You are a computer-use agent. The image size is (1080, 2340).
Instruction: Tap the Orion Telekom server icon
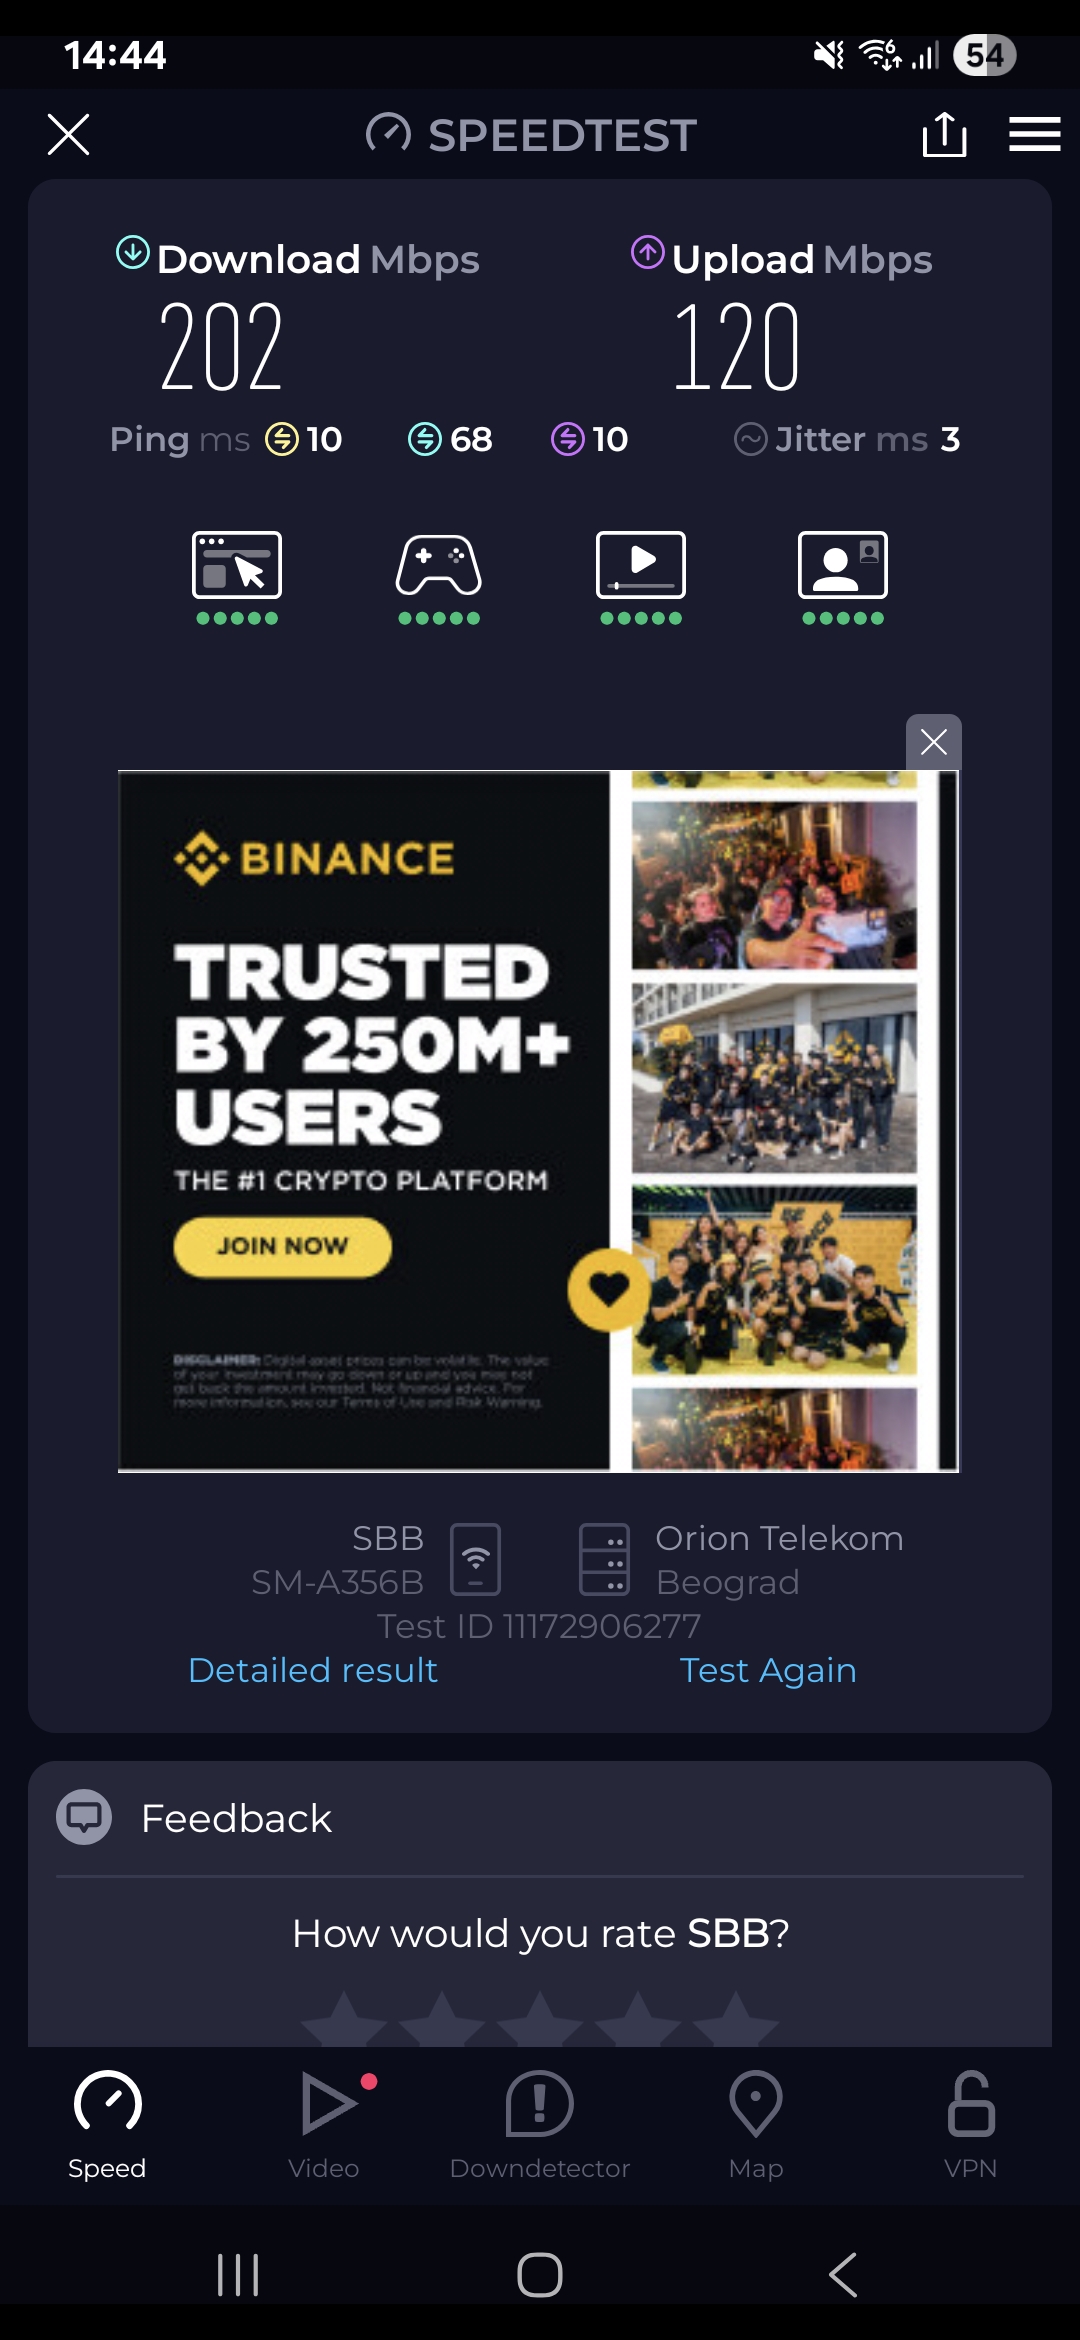coord(605,1559)
